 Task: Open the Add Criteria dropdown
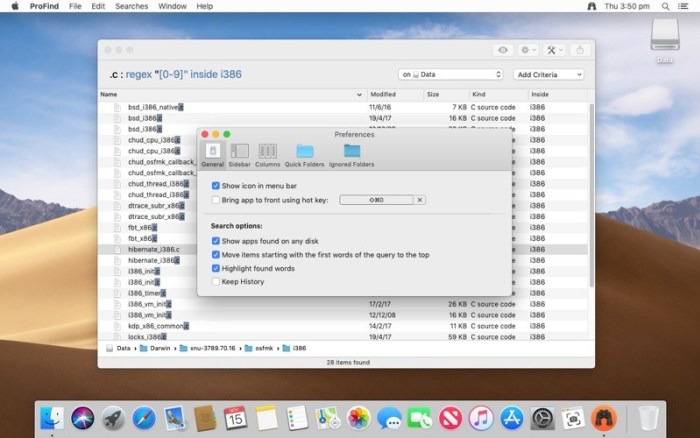[549, 74]
